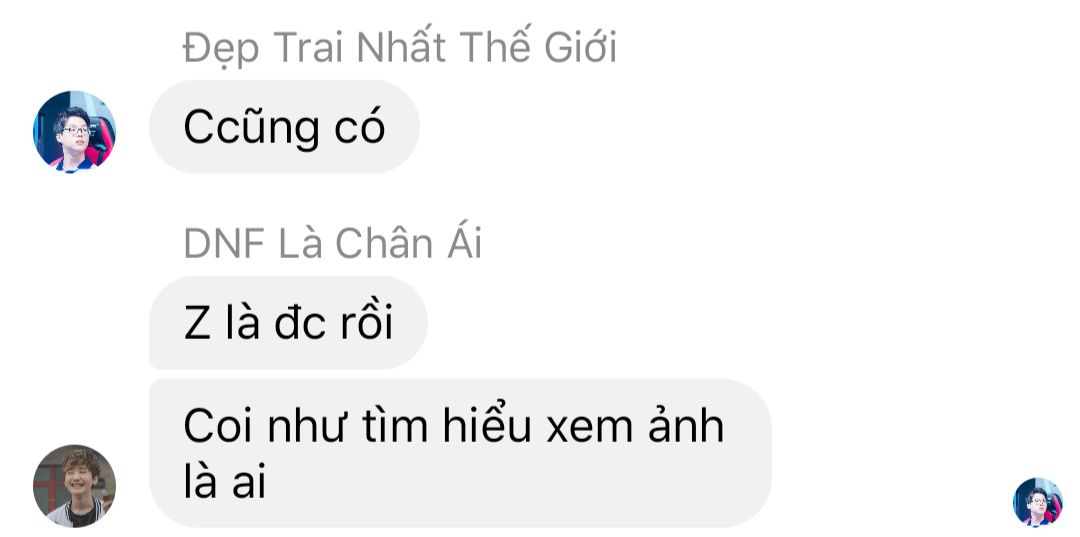Image resolution: width=1080 pixels, height=537 pixels.
Task: Tap the small seen-by avatar at bottom right
Action: (1037, 502)
